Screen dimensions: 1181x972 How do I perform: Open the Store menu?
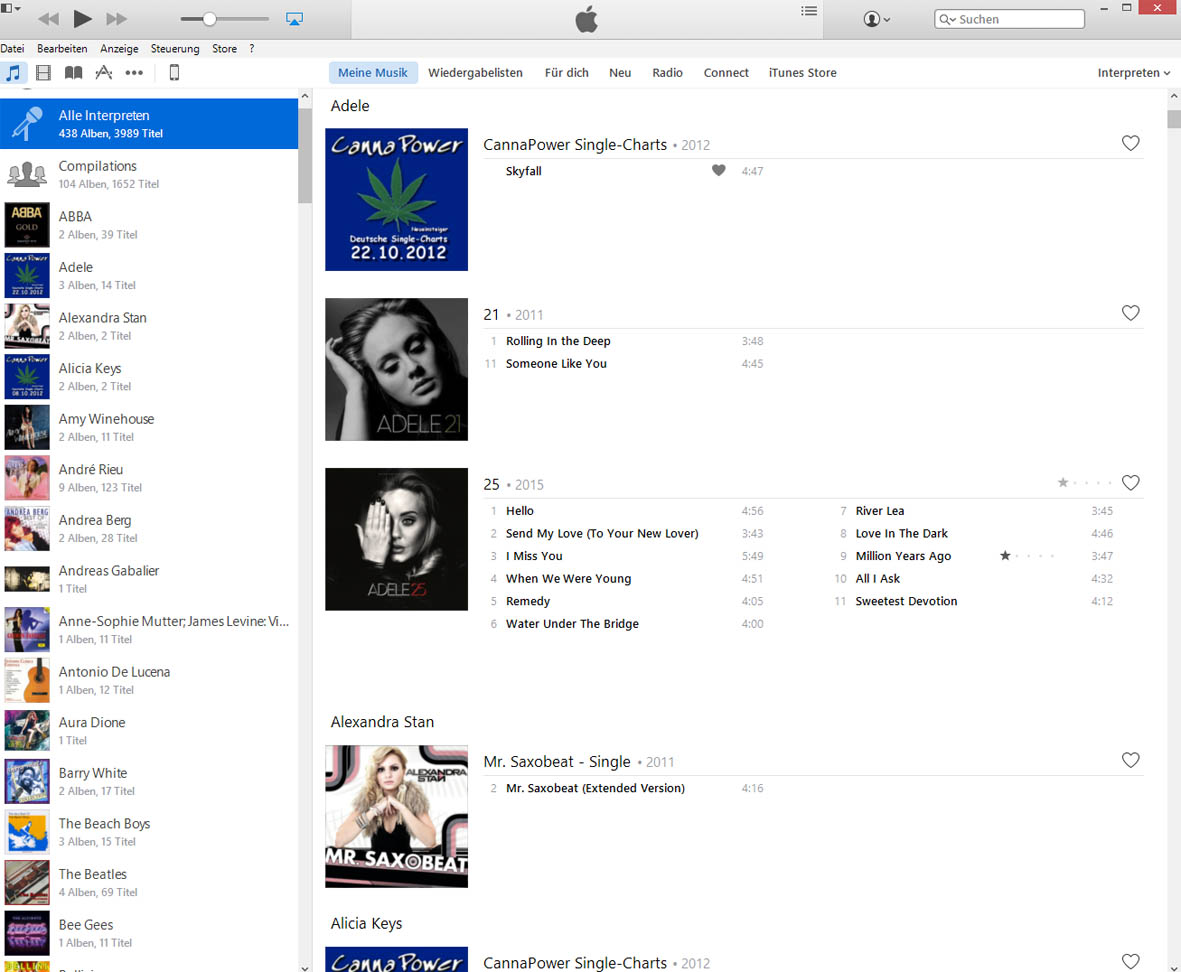click(224, 48)
